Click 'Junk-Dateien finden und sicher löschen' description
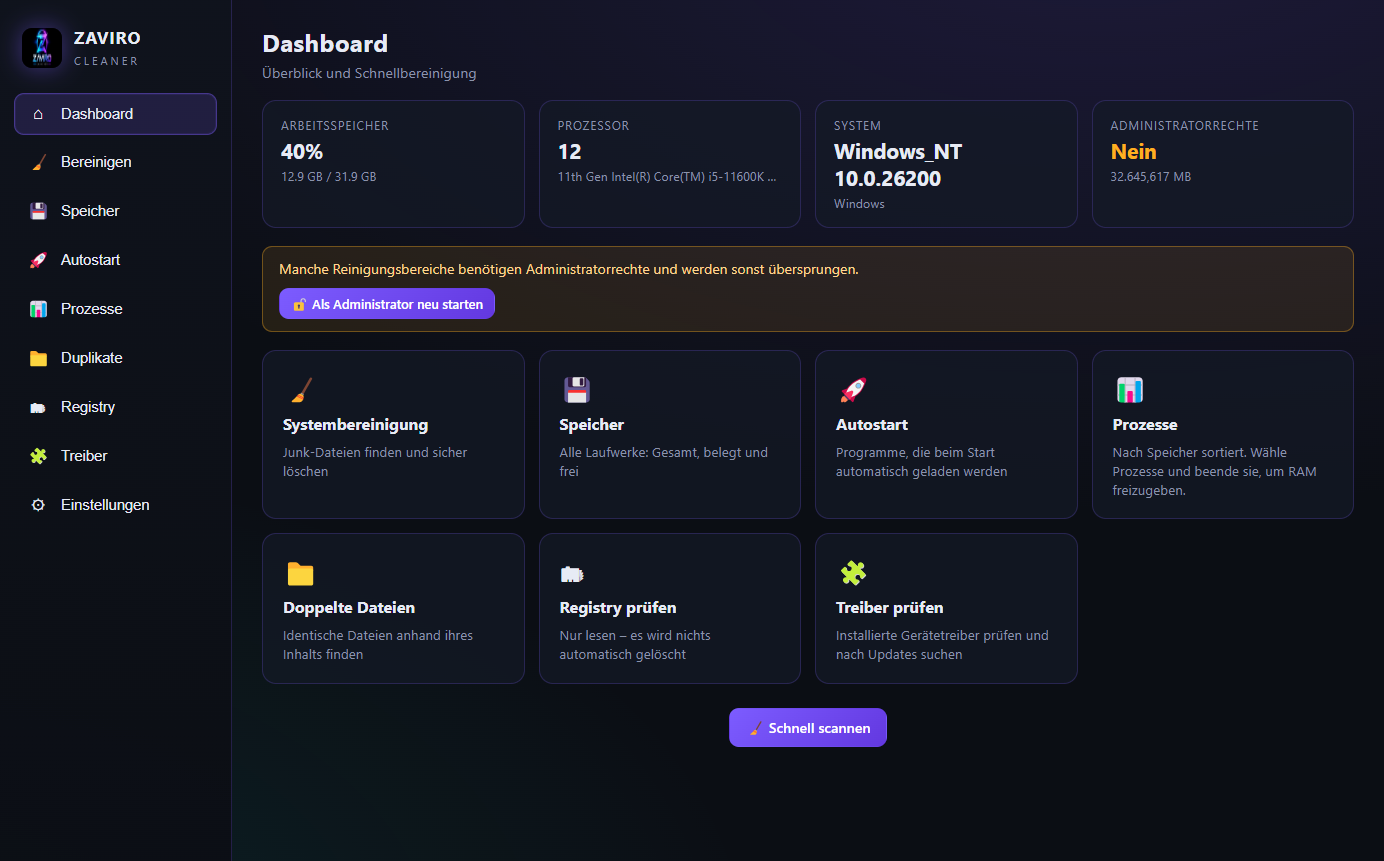The height and width of the screenshot is (861, 1384). pos(375,462)
